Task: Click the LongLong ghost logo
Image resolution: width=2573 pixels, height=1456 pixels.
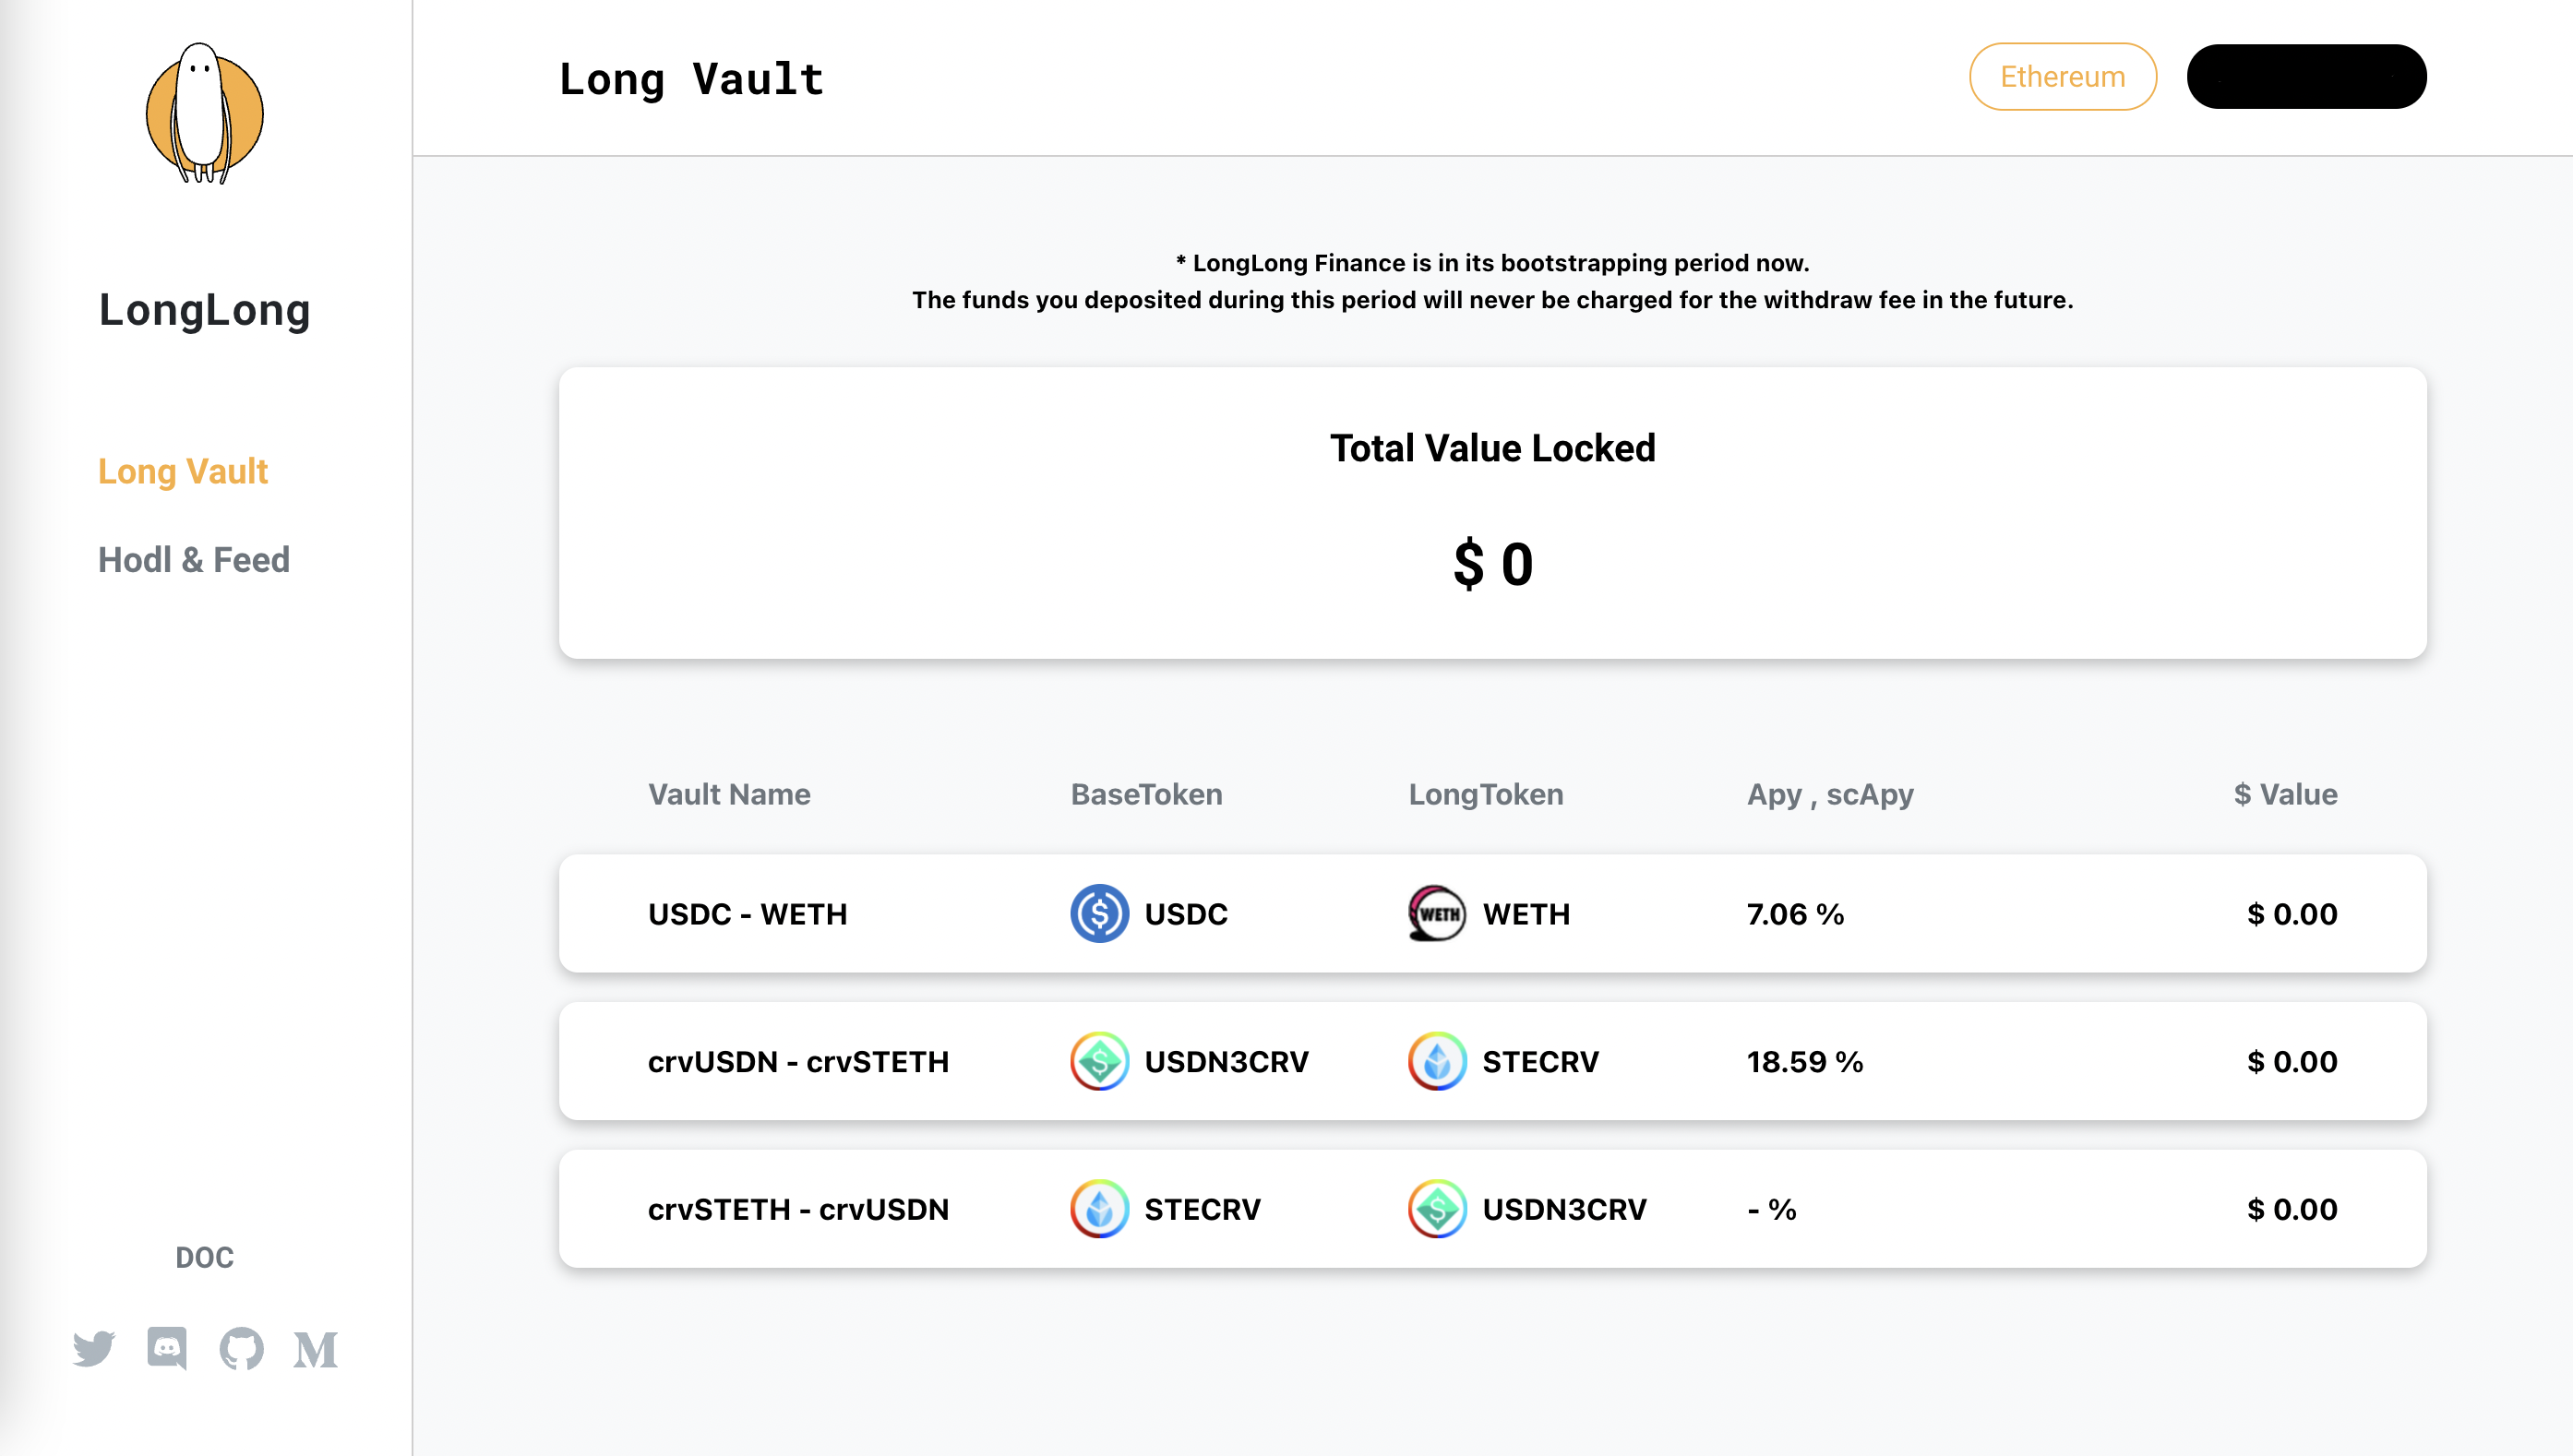Action: tap(205, 113)
